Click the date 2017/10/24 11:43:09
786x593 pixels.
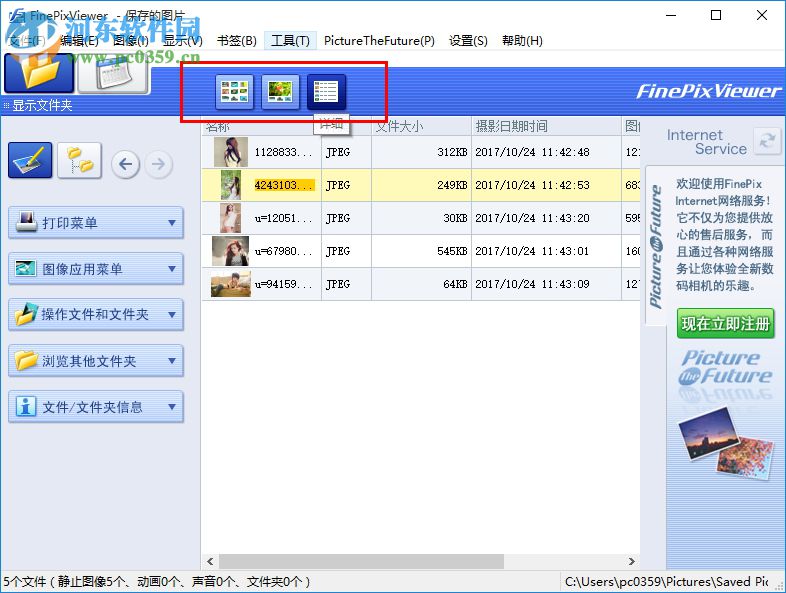point(532,284)
